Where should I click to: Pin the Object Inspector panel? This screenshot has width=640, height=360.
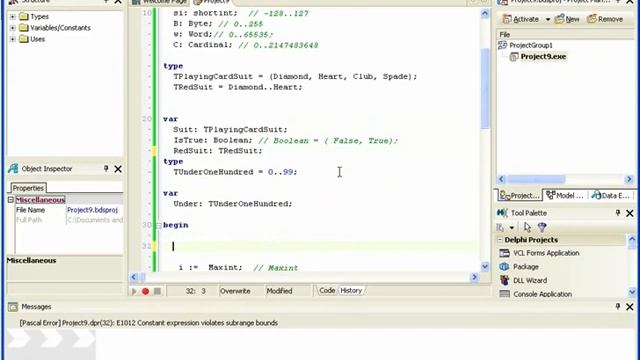[x=106, y=169]
